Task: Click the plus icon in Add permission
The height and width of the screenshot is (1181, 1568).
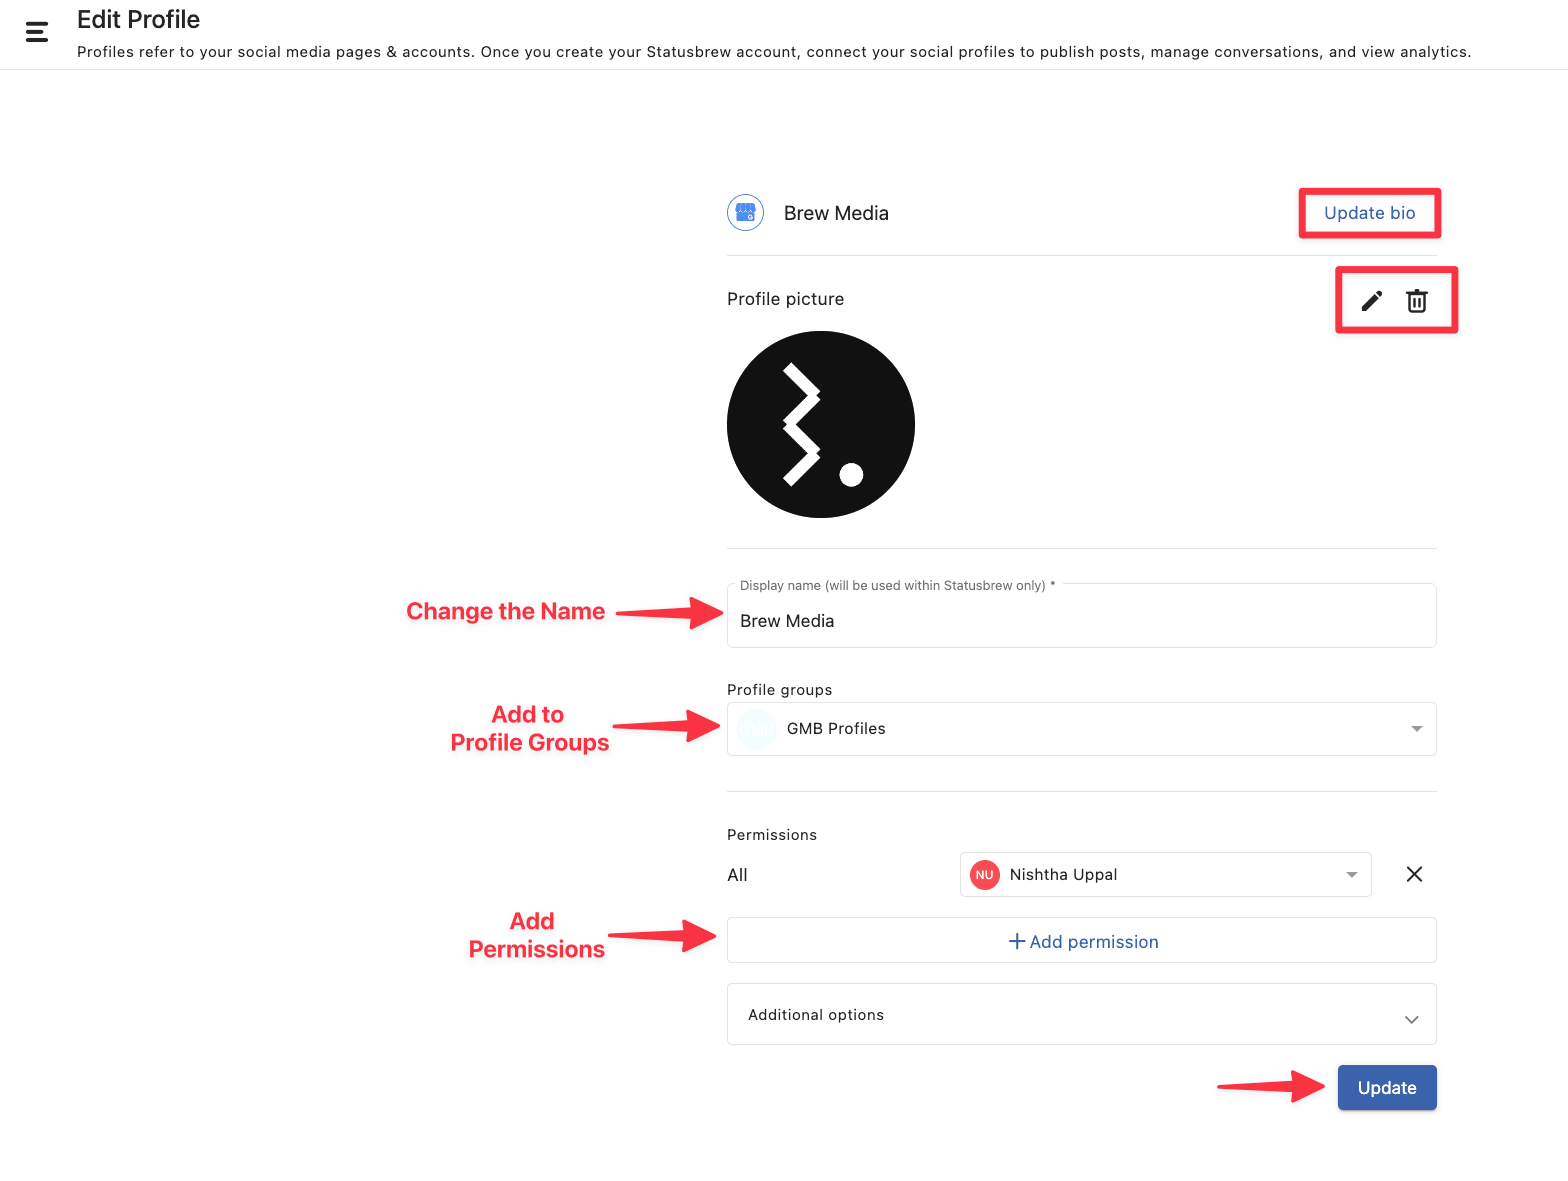Action: 1017,941
